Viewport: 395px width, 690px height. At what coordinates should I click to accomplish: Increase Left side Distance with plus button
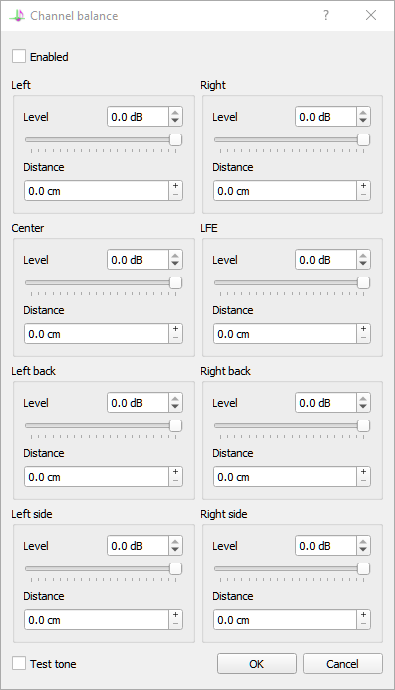[x=175, y=615]
